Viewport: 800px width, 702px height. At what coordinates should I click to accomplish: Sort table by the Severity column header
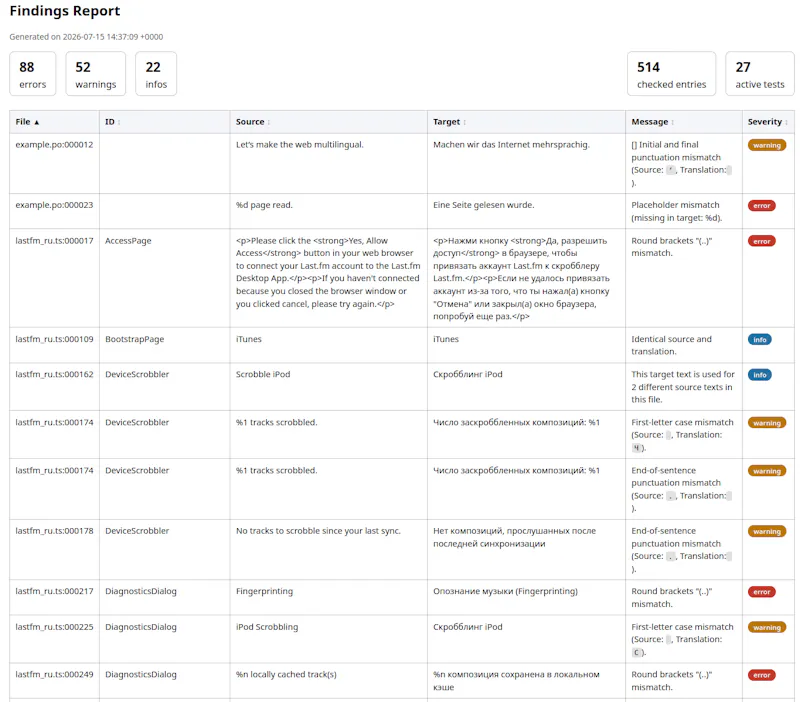pos(768,122)
